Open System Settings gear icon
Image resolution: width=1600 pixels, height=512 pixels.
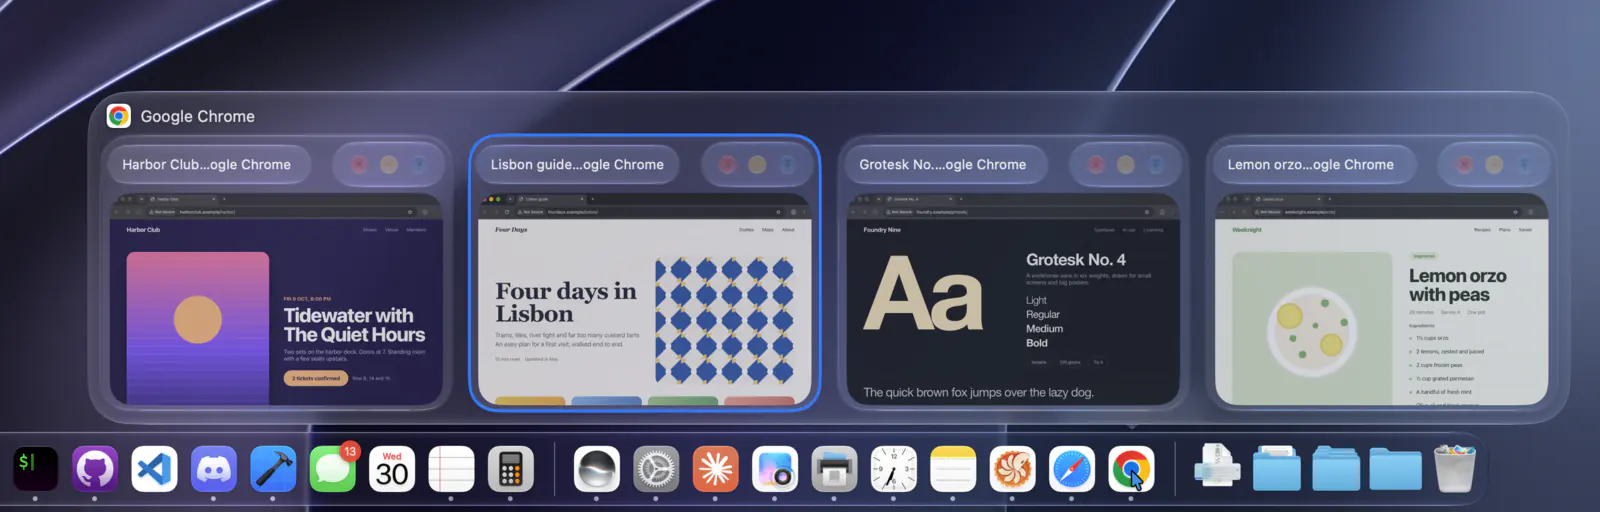pos(656,469)
